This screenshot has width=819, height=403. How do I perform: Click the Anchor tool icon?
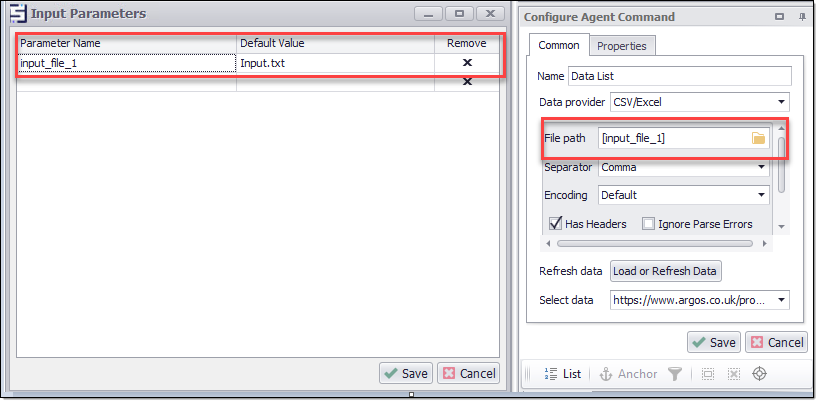[x=628, y=374]
